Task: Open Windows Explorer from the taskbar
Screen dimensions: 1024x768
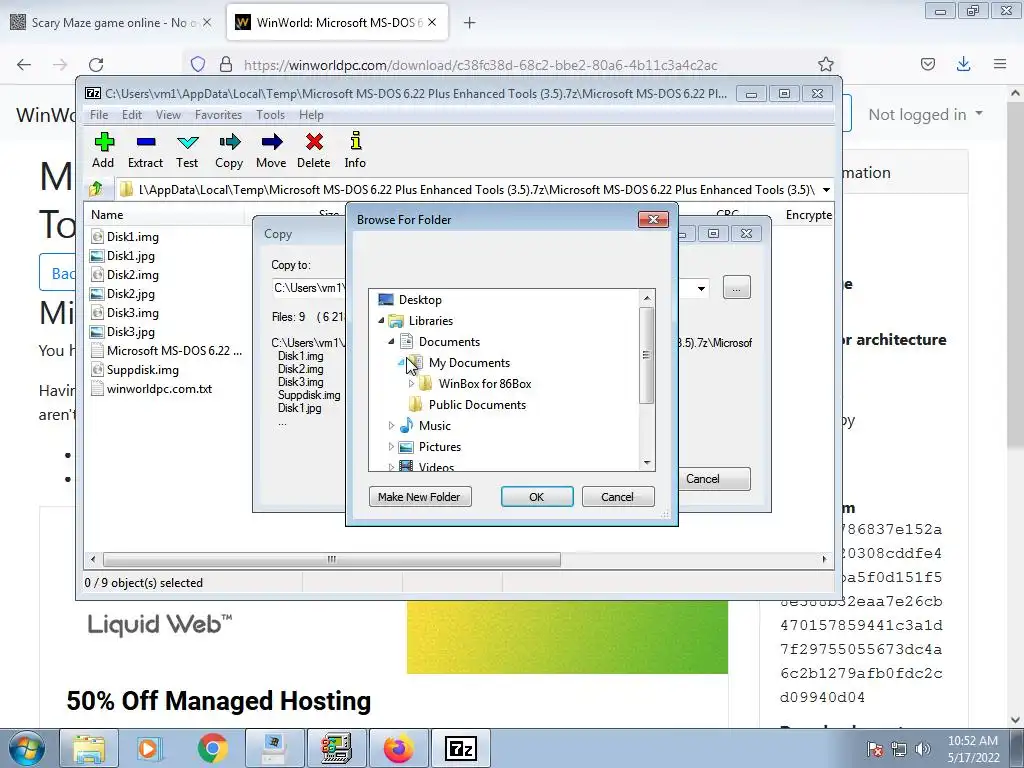Action: tap(89, 748)
